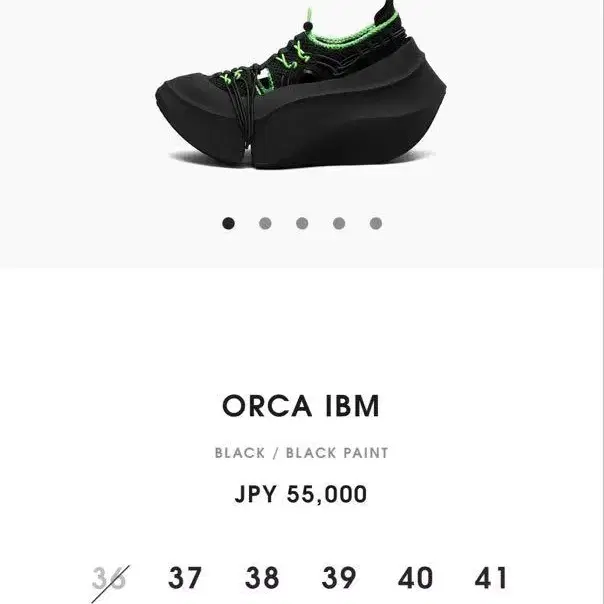Click the ORCA IBM product title

pyautogui.click(x=301, y=406)
